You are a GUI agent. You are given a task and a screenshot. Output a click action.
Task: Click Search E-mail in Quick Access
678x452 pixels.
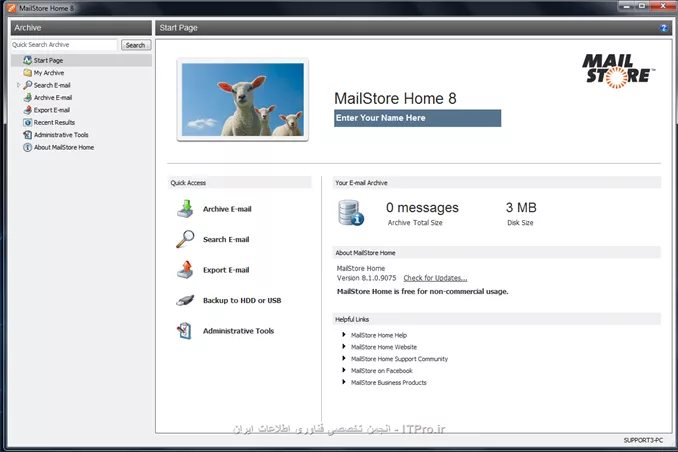(x=226, y=239)
